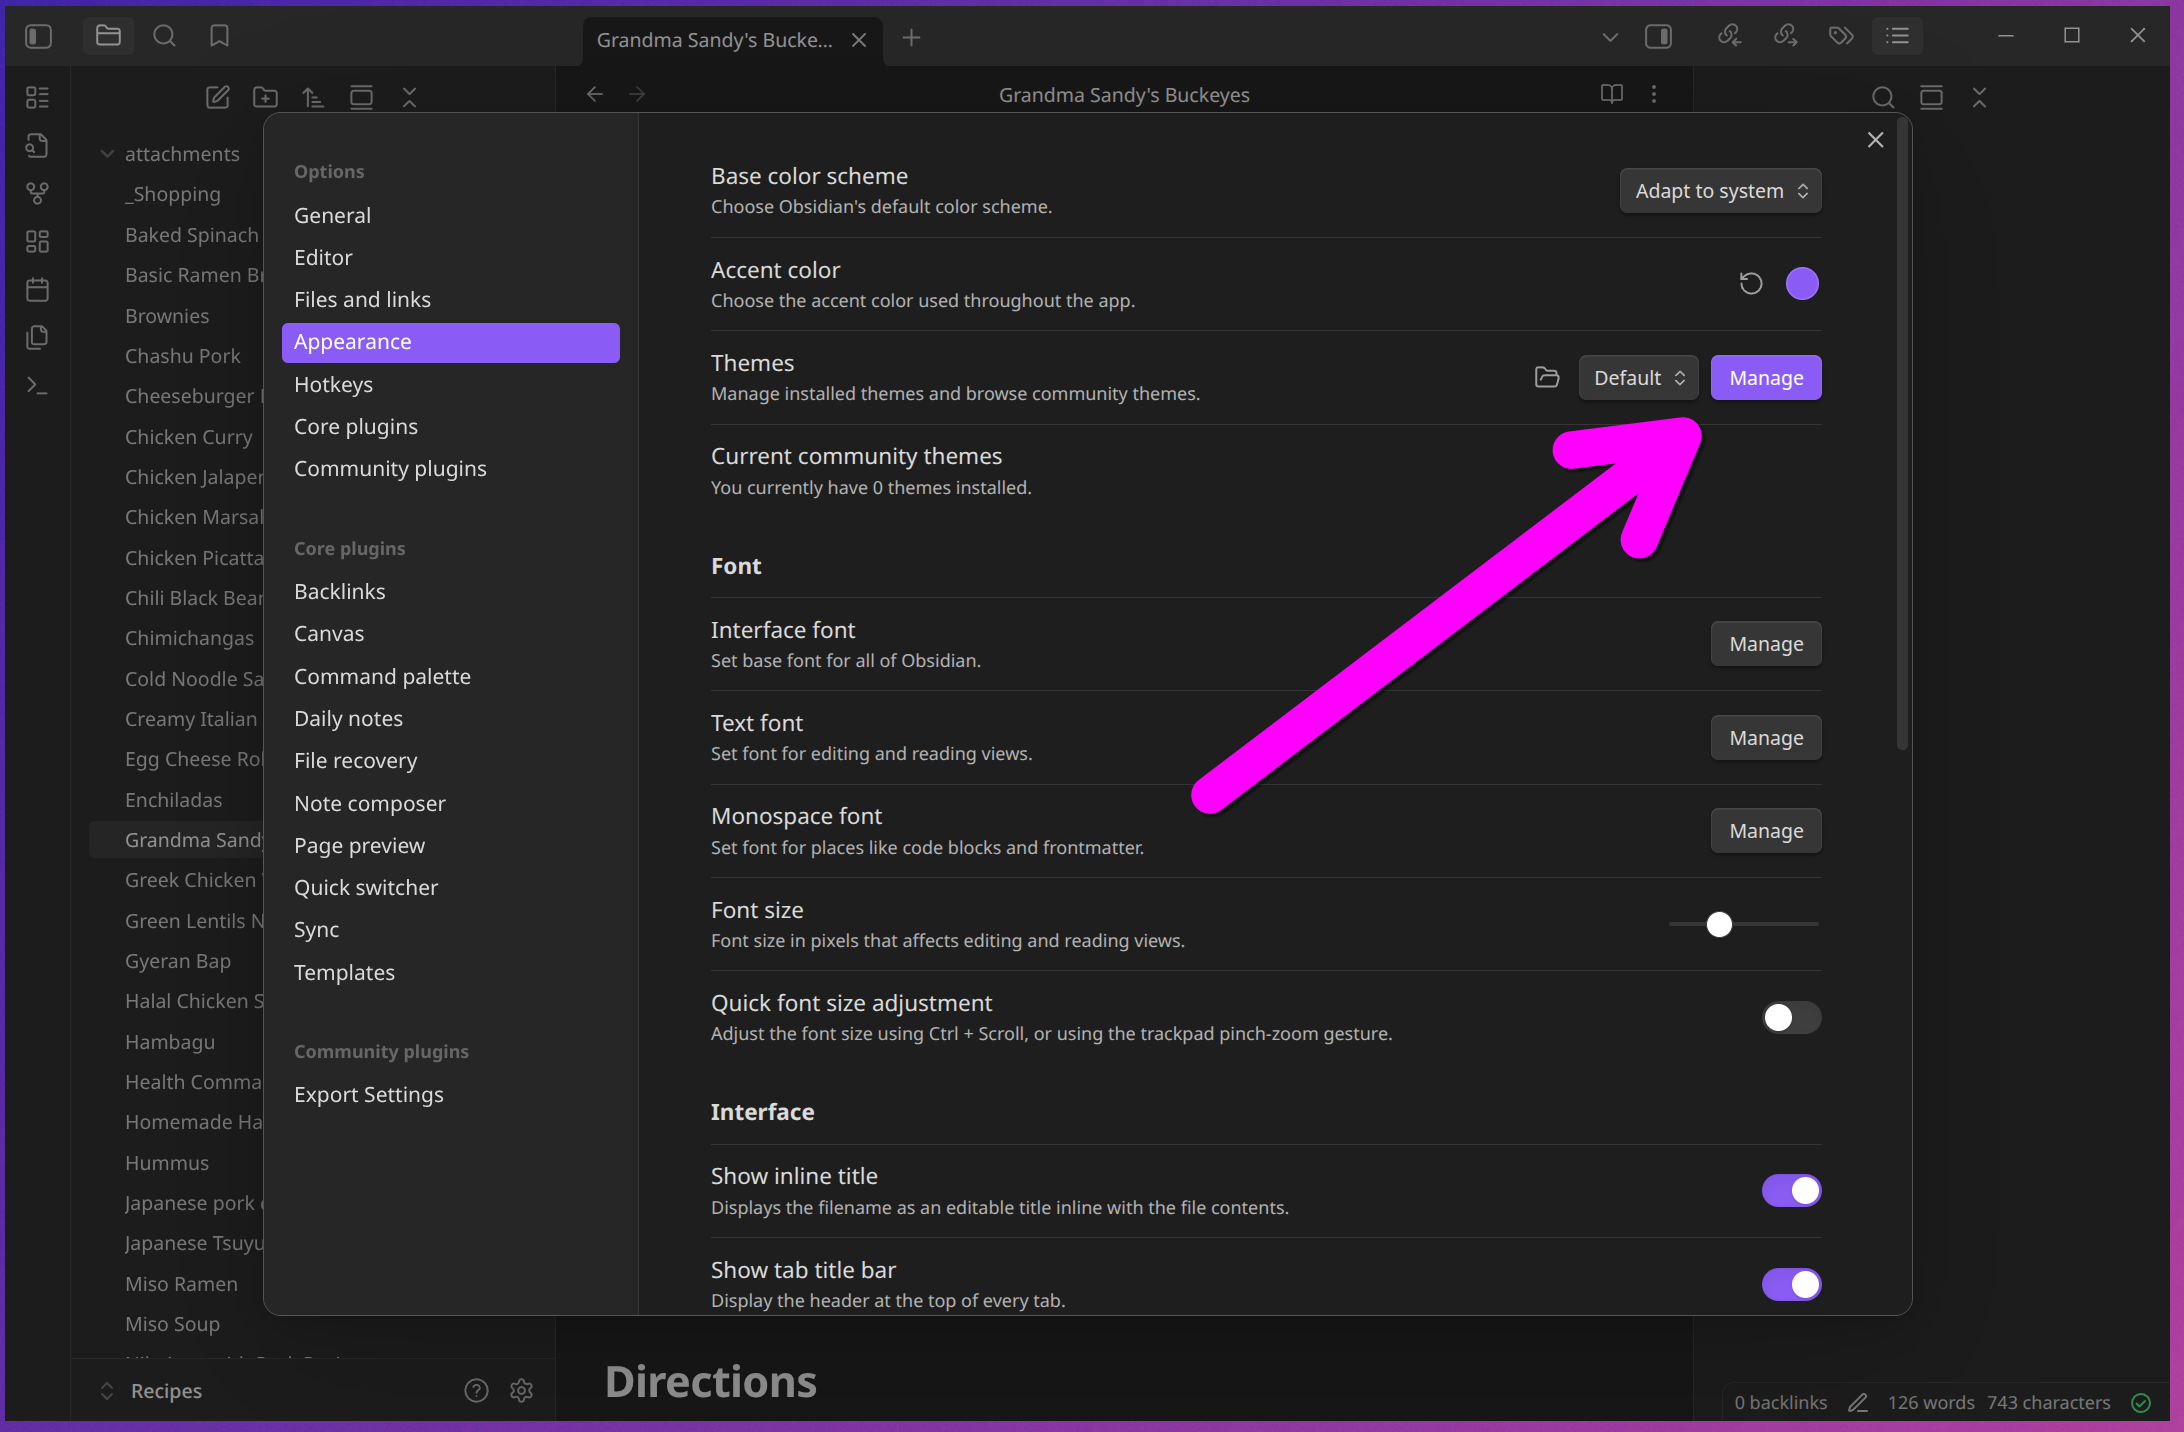
Task: Enable Quick font size adjustment
Action: [1790, 1018]
